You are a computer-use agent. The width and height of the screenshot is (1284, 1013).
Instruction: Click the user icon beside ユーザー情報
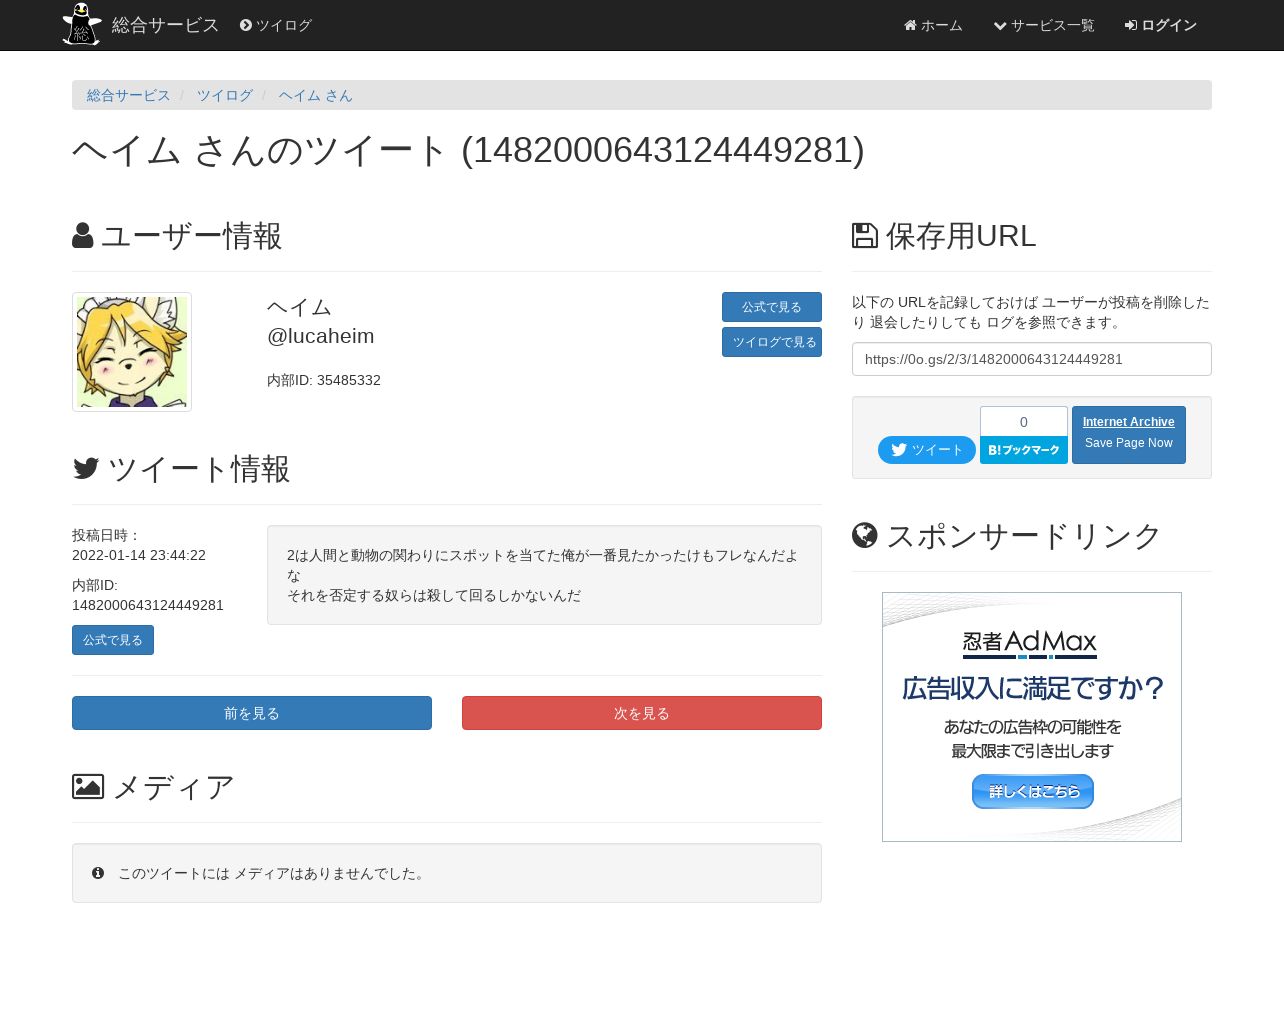tap(83, 236)
